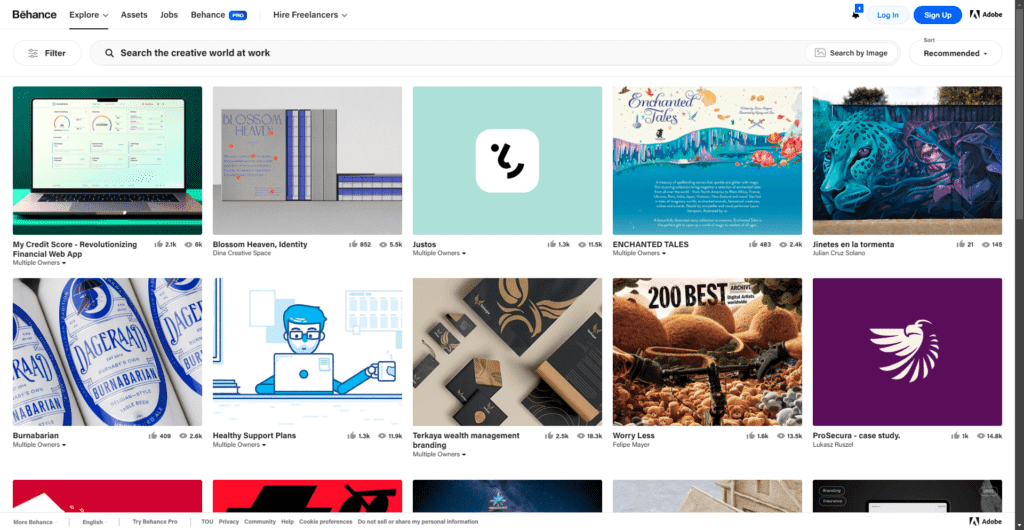1024x530 pixels.
Task: Click the Behance logo
Action: click(35, 15)
